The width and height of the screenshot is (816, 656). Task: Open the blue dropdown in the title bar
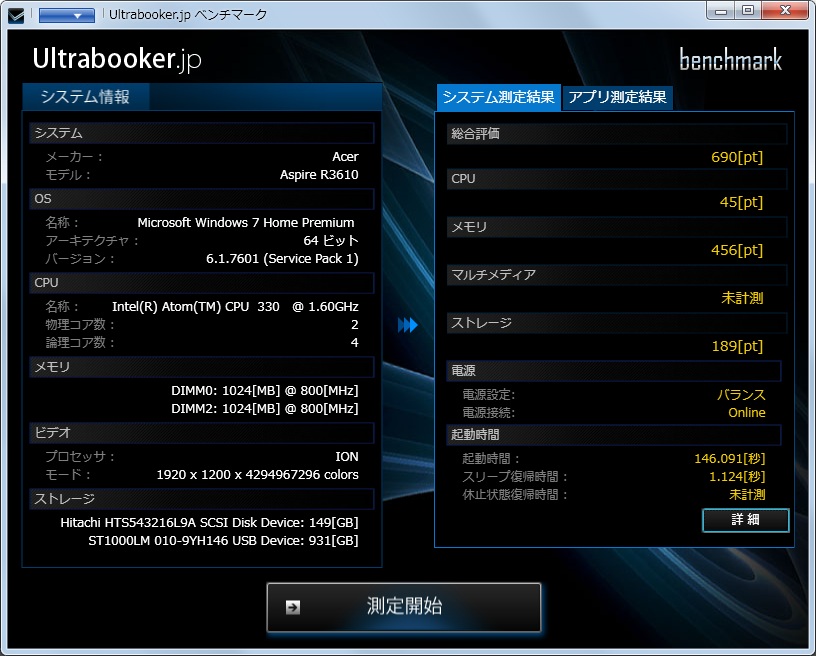[x=67, y=15]
